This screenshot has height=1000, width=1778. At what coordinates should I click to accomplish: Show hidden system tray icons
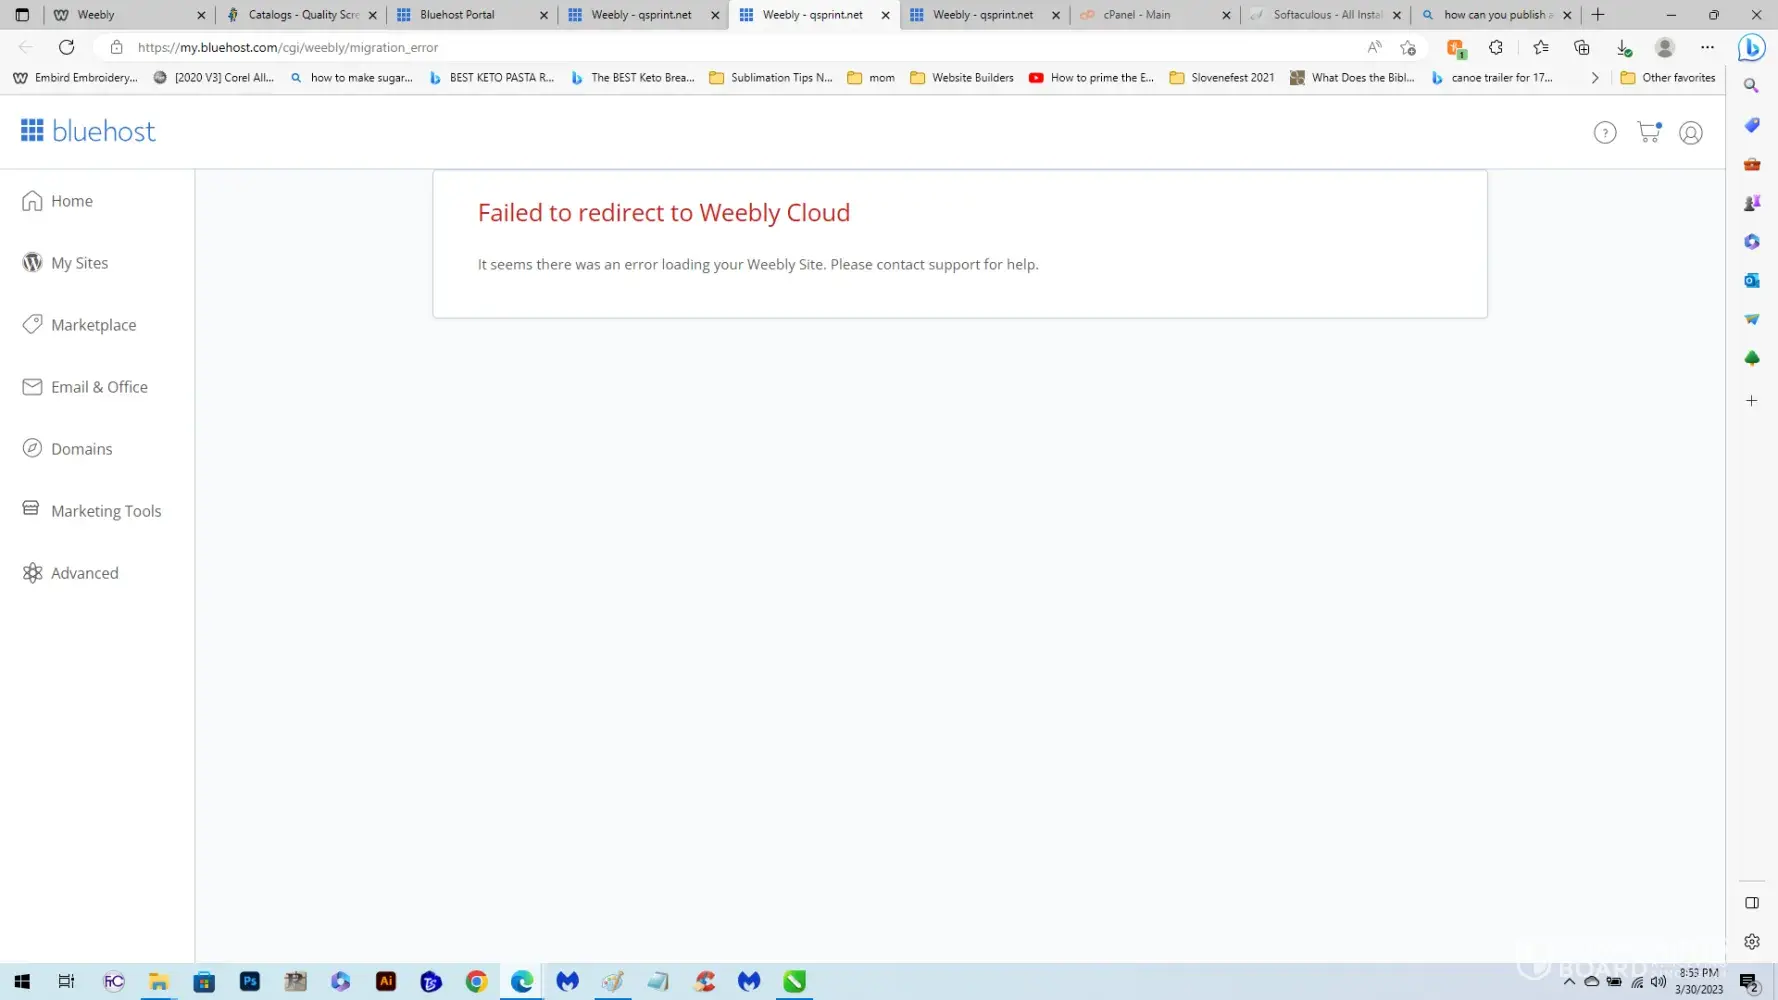tap(1569, 981)
